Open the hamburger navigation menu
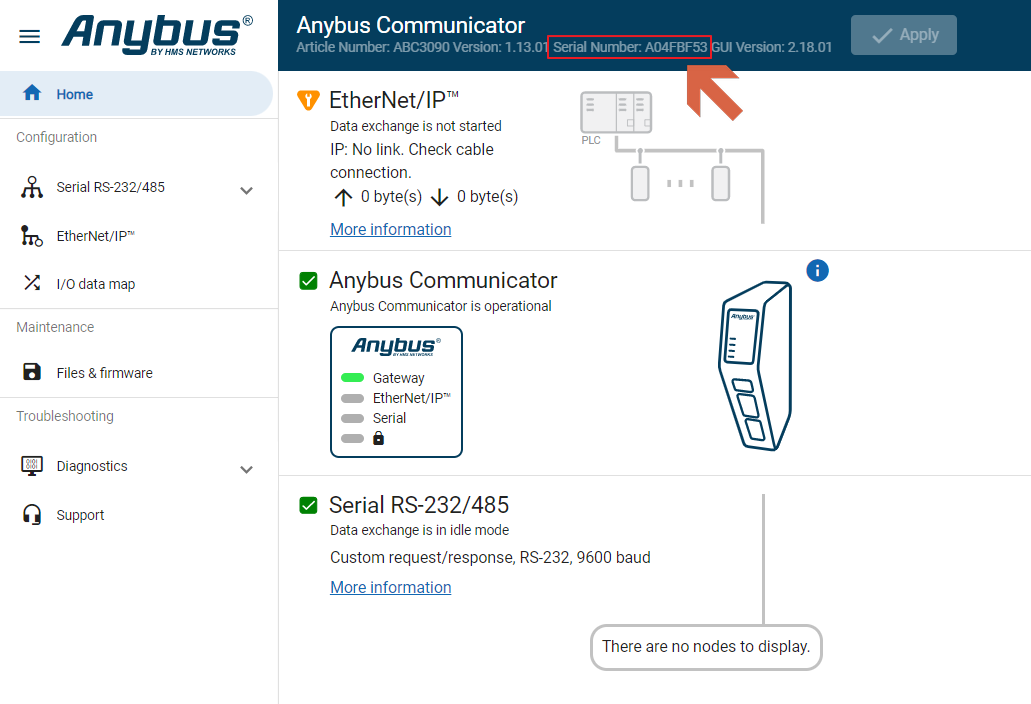 30,36
